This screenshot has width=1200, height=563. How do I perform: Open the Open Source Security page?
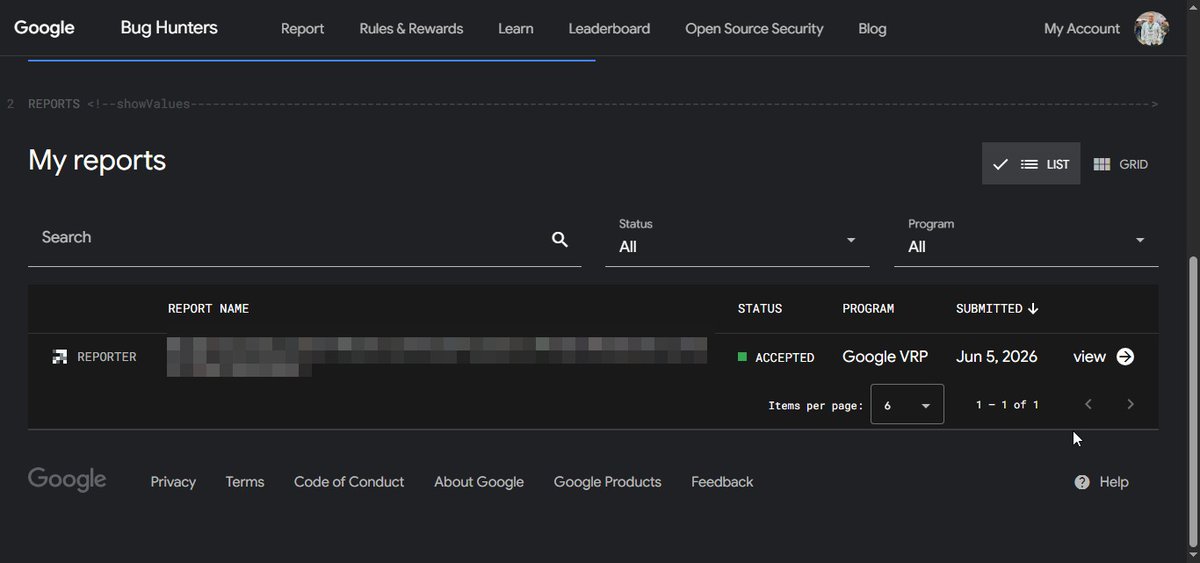point(754,29)
